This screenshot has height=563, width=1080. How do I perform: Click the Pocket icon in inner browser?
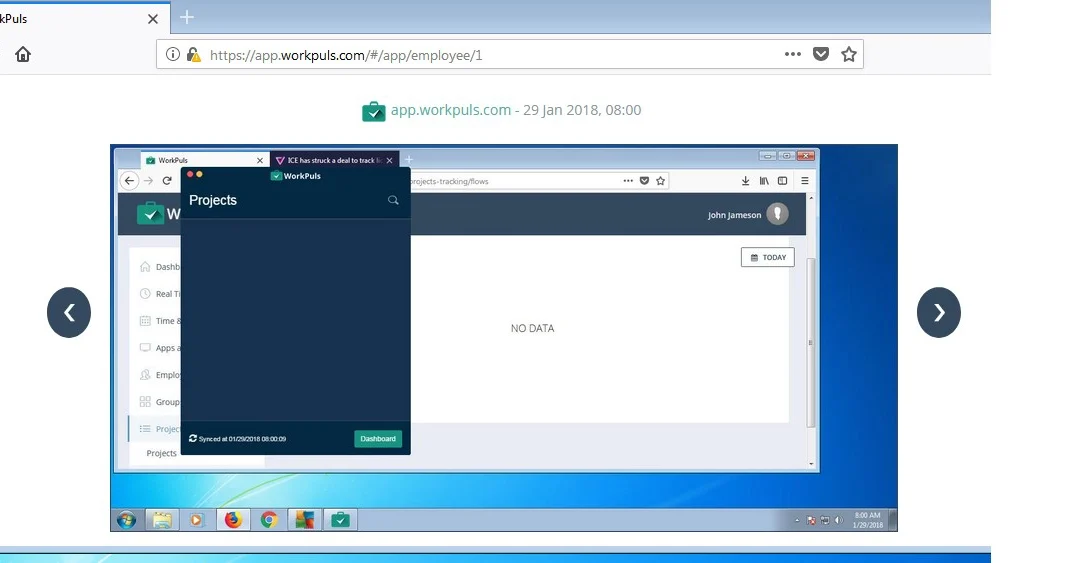coord(644,181)
